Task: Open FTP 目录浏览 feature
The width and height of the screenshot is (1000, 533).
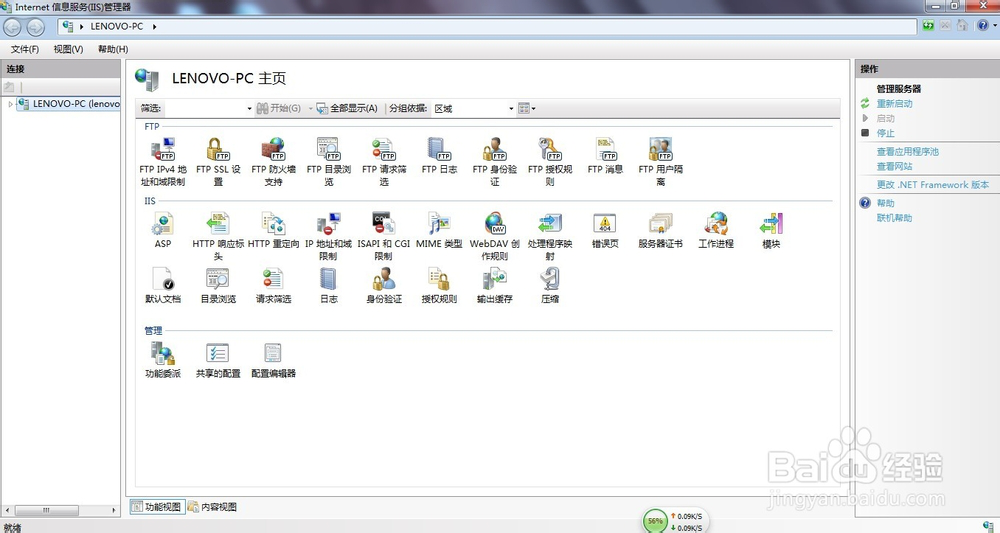Action: point(328,162)
